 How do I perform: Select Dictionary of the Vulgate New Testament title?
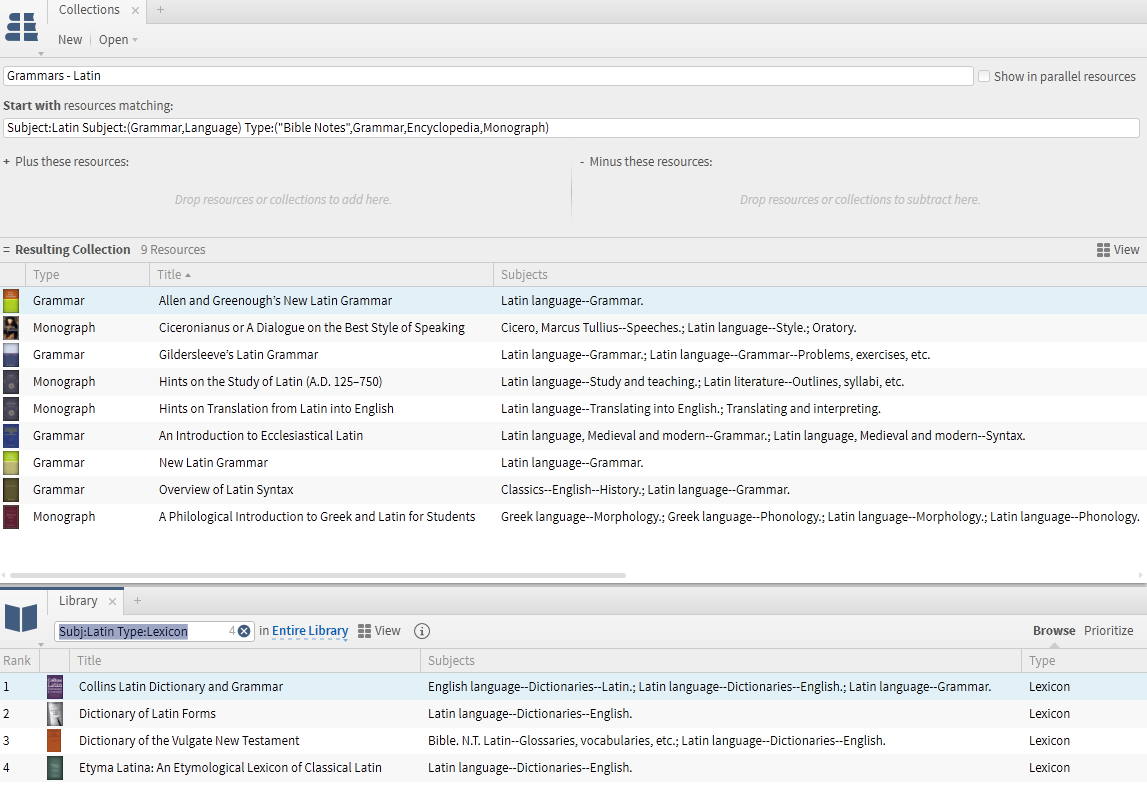click(x=189, y=741)
